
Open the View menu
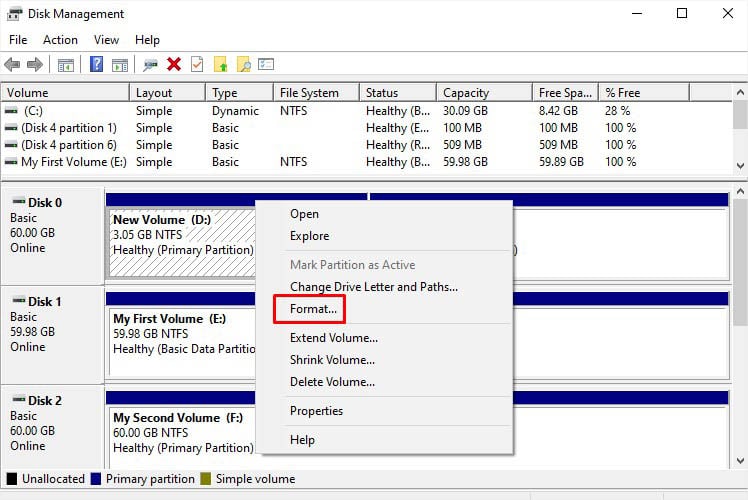[x=106, y=40]
